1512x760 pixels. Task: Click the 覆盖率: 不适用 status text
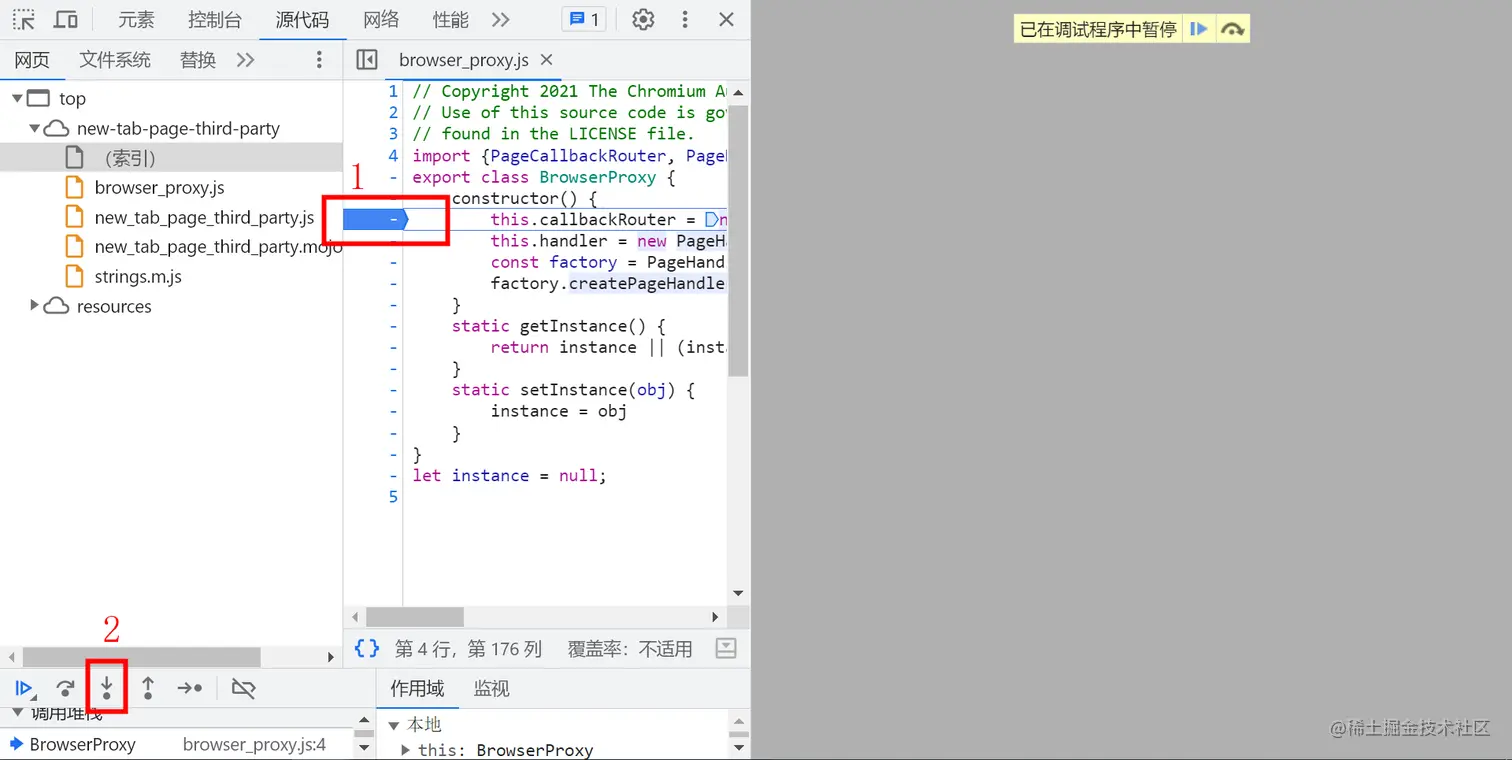point(630,649)
